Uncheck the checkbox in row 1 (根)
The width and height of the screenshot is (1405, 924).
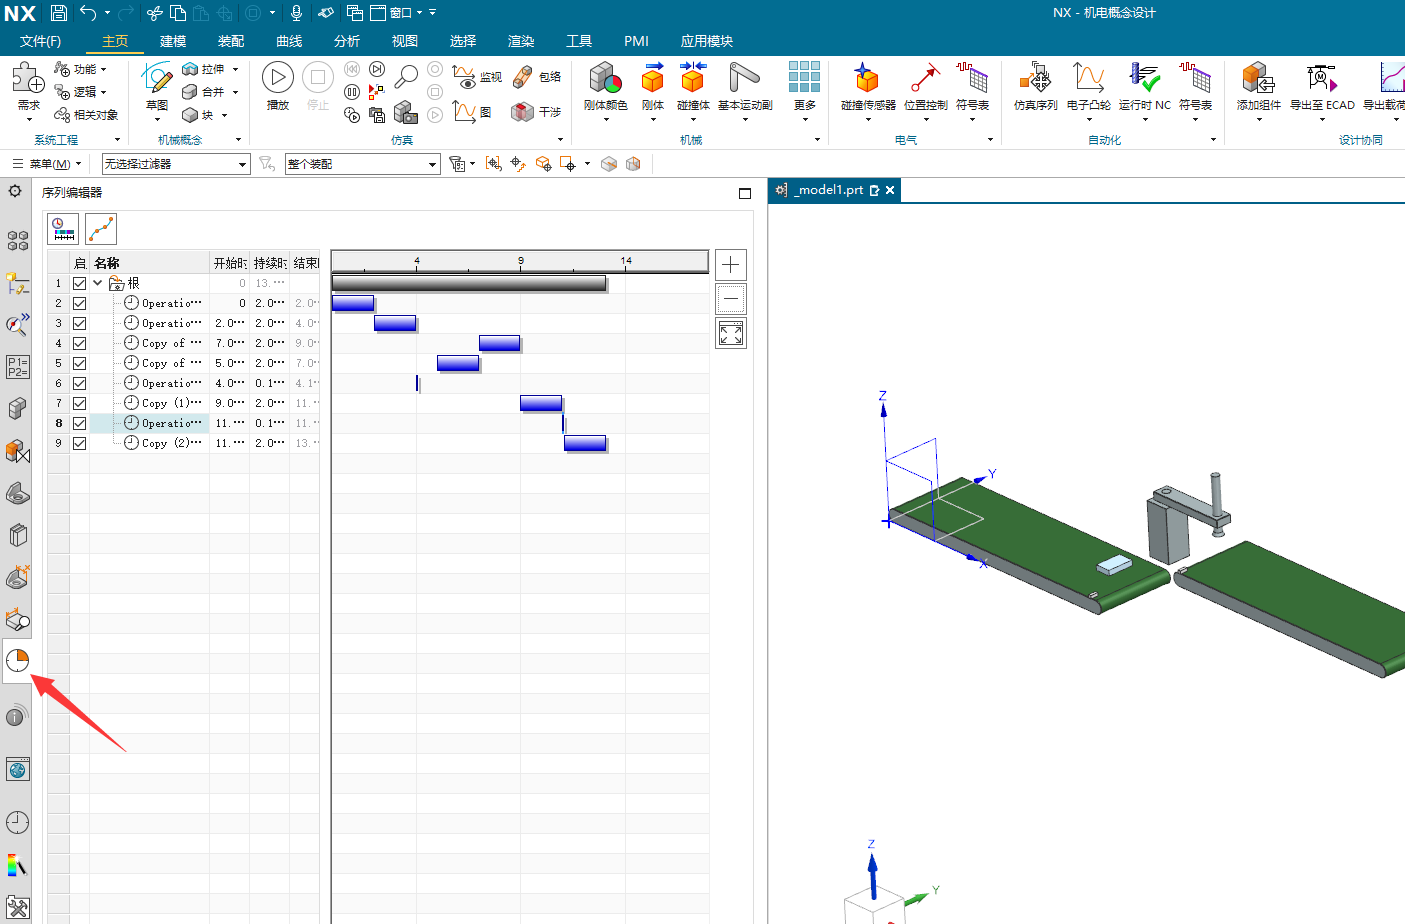coord(79,283)
